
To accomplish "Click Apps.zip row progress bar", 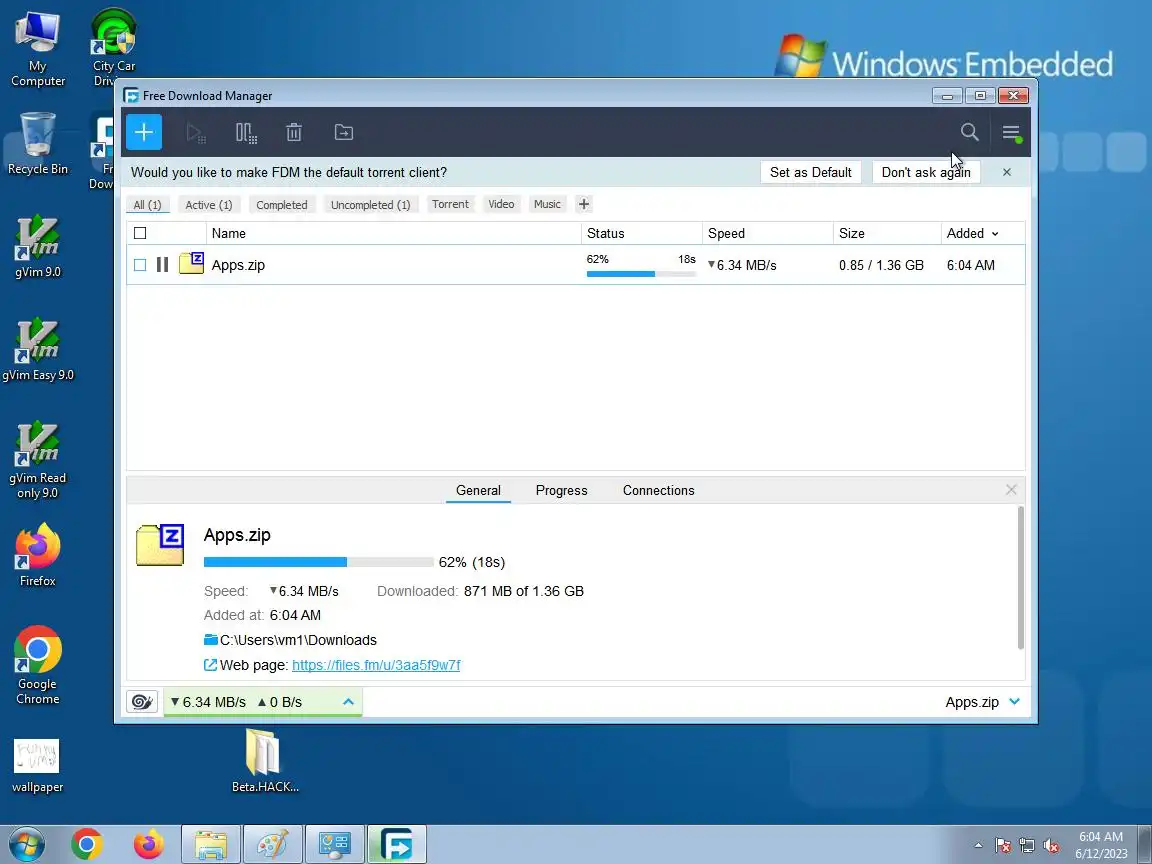I will click(641, 274).
